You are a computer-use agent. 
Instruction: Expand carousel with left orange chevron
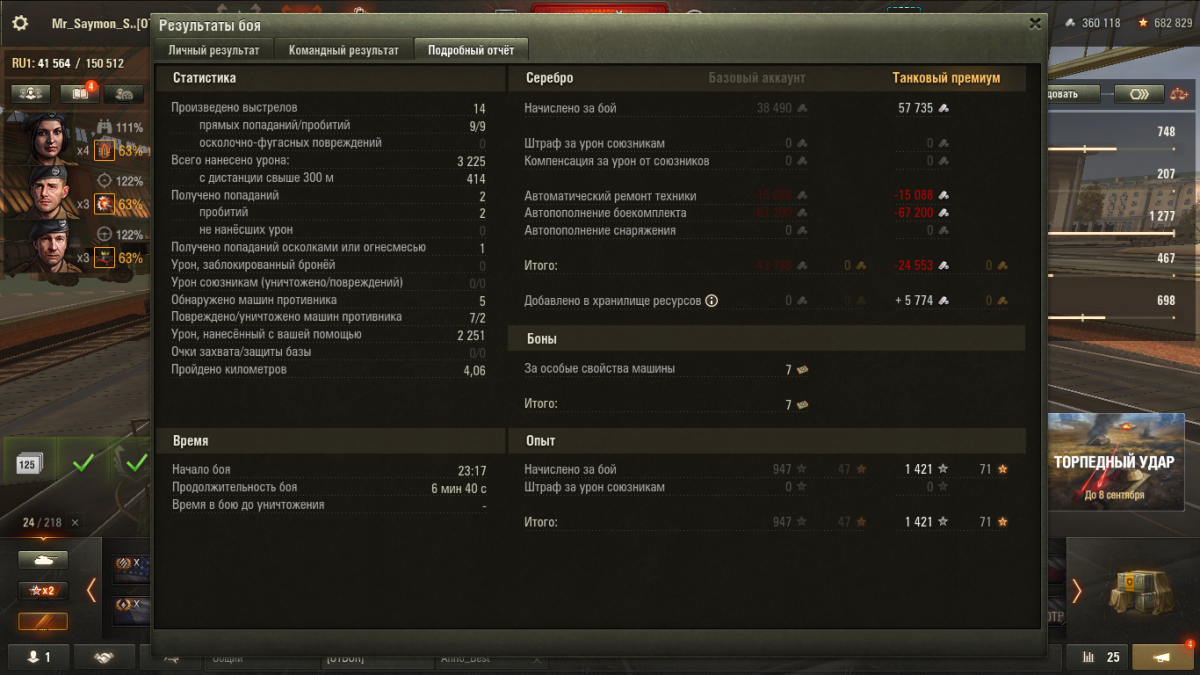pyautogui.click(x=91, y=590)
